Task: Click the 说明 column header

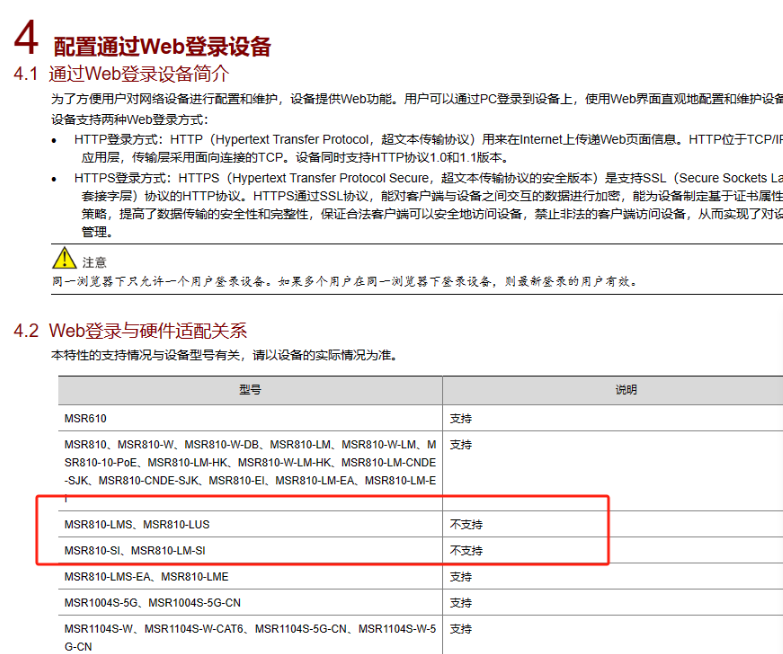Action: point(626,390)
